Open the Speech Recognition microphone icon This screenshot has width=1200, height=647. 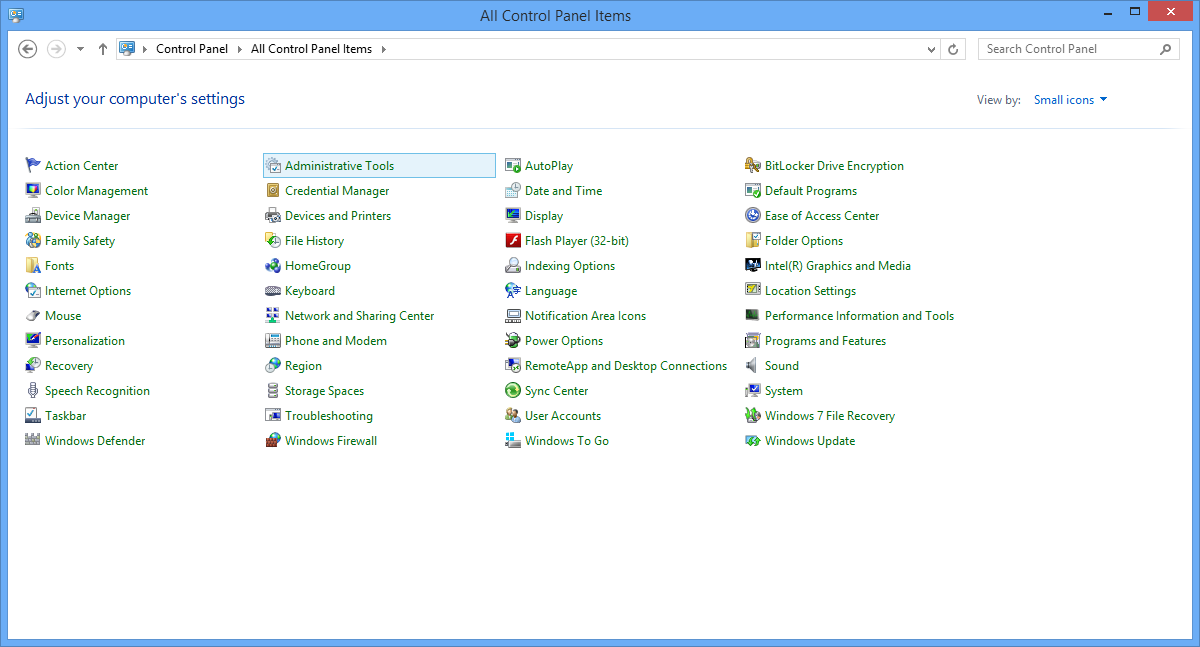coord(33,391)
